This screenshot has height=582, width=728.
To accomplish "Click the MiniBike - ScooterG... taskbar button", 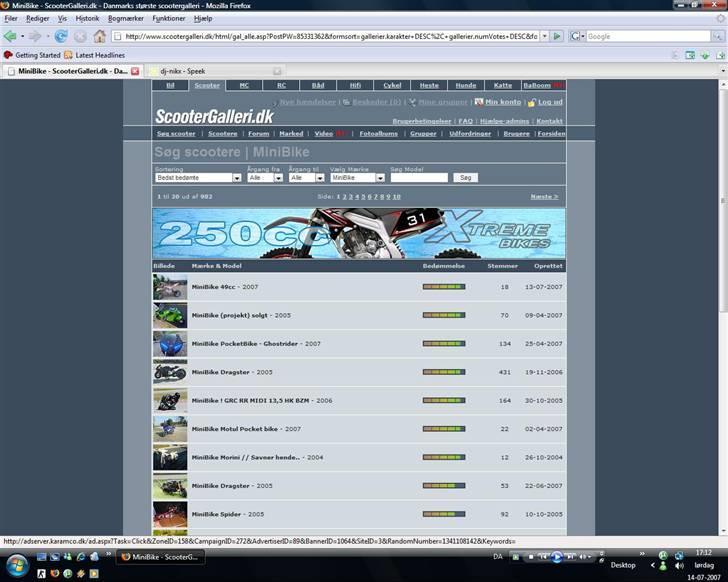I will [x=160, y=557].
